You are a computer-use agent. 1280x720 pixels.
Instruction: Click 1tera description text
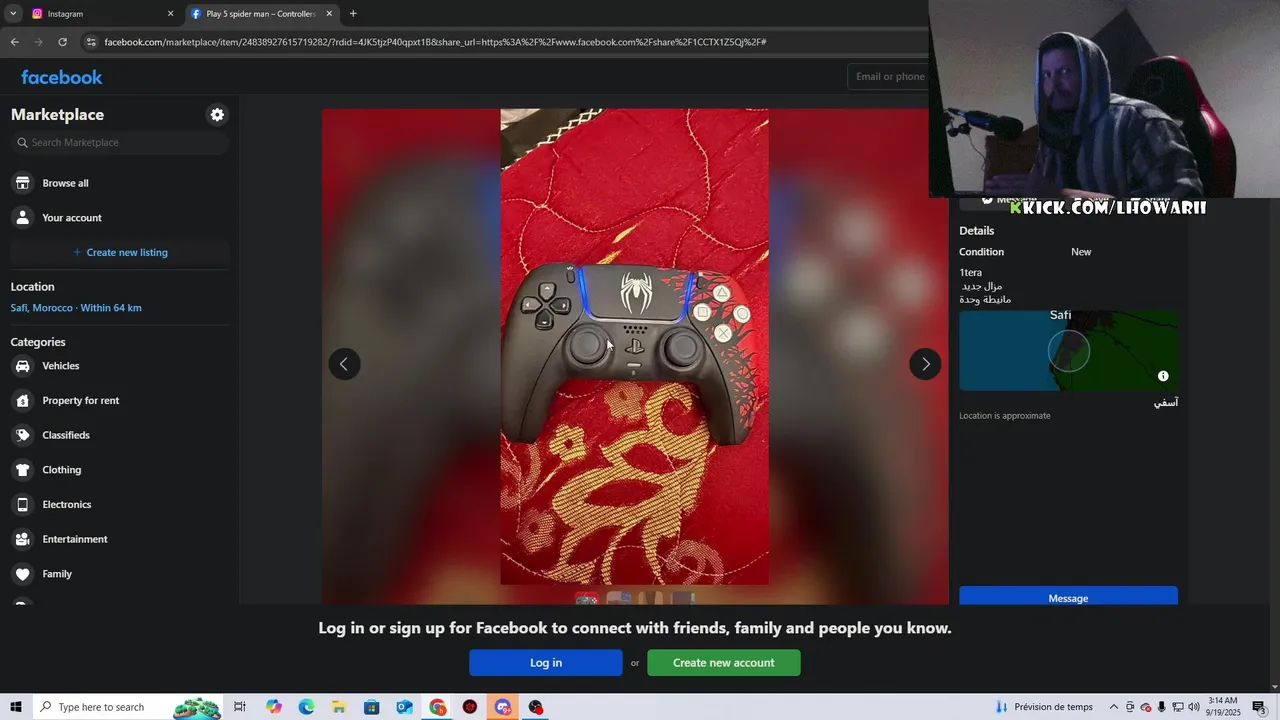coord(971,273)
